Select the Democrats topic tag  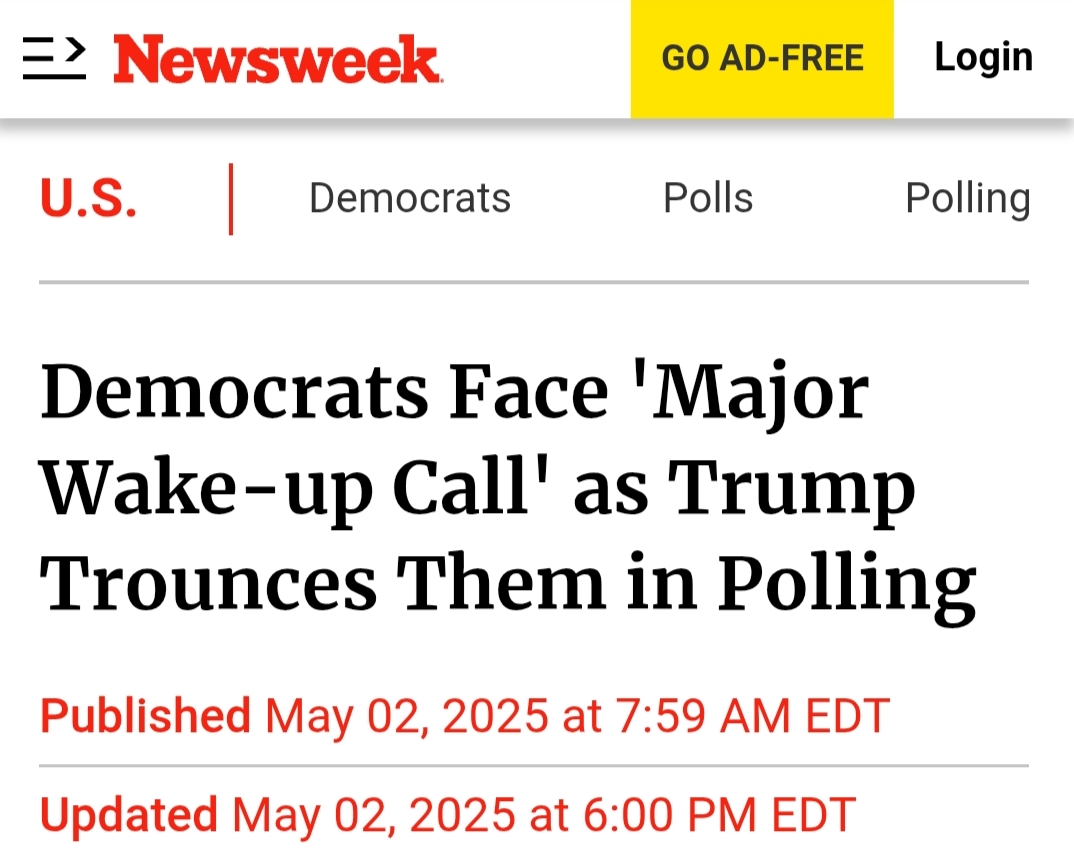click(410, 198)
